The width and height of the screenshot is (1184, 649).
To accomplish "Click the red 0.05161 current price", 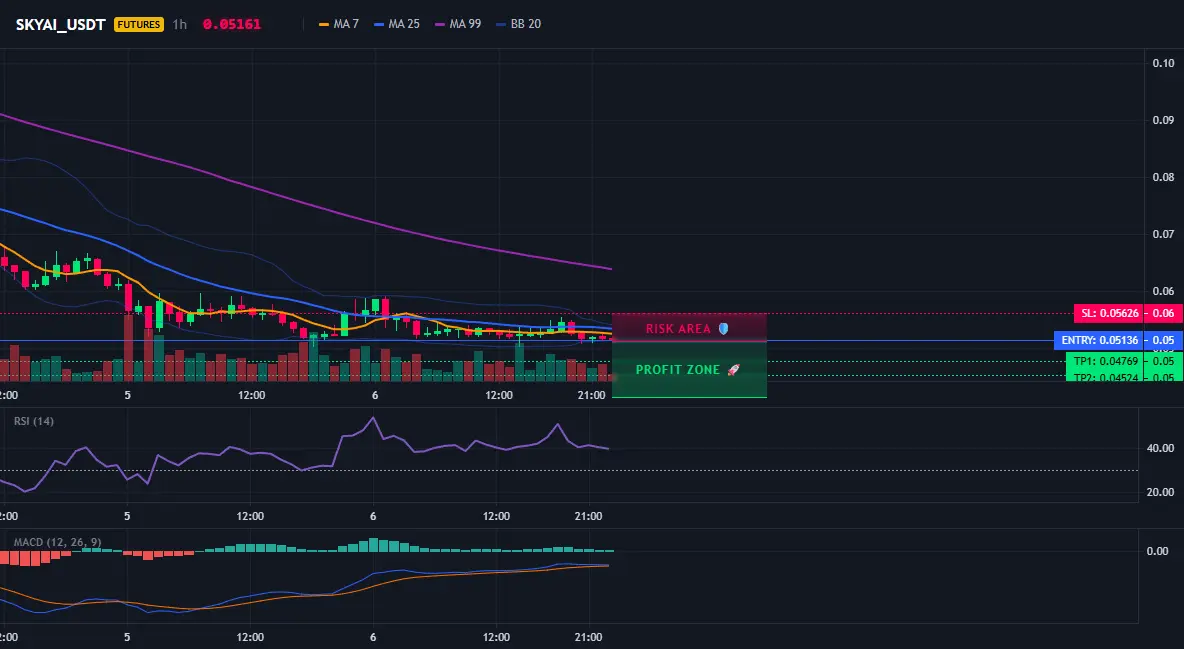I will [x=232, y=24].
